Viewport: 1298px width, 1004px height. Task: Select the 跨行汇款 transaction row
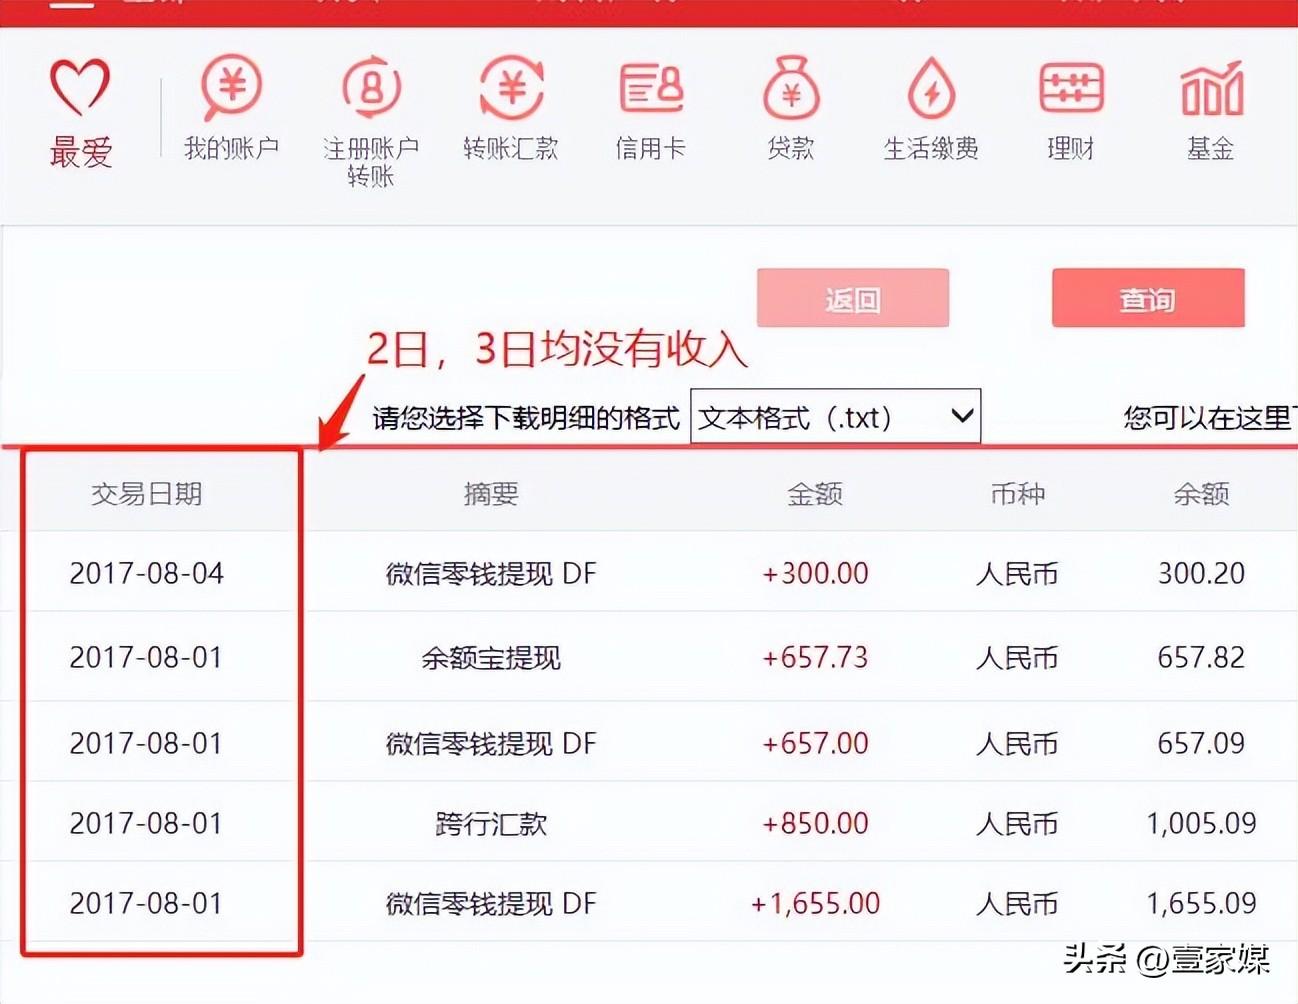coord(489,823)
